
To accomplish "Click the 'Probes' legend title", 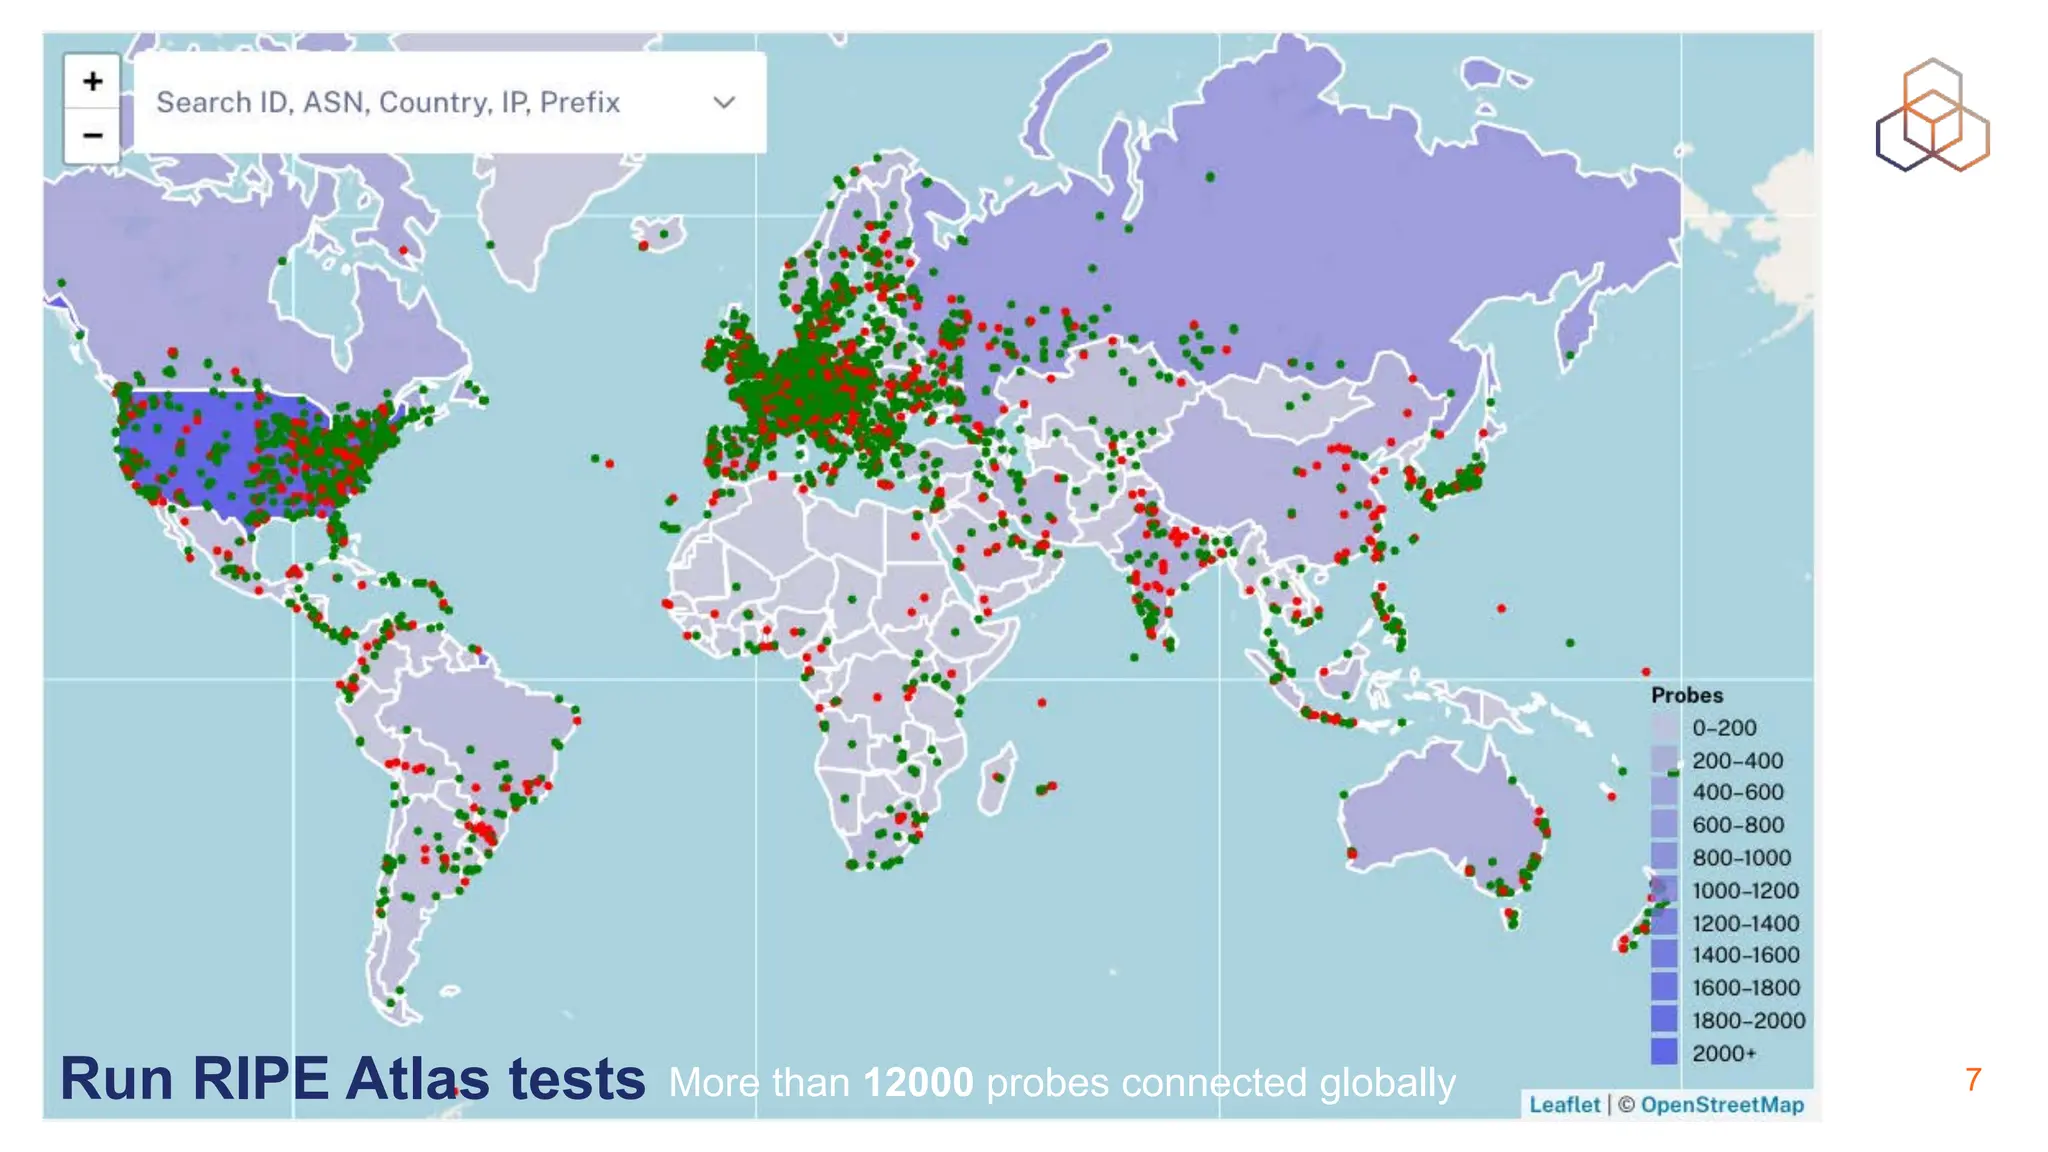I will point(1687,695).
